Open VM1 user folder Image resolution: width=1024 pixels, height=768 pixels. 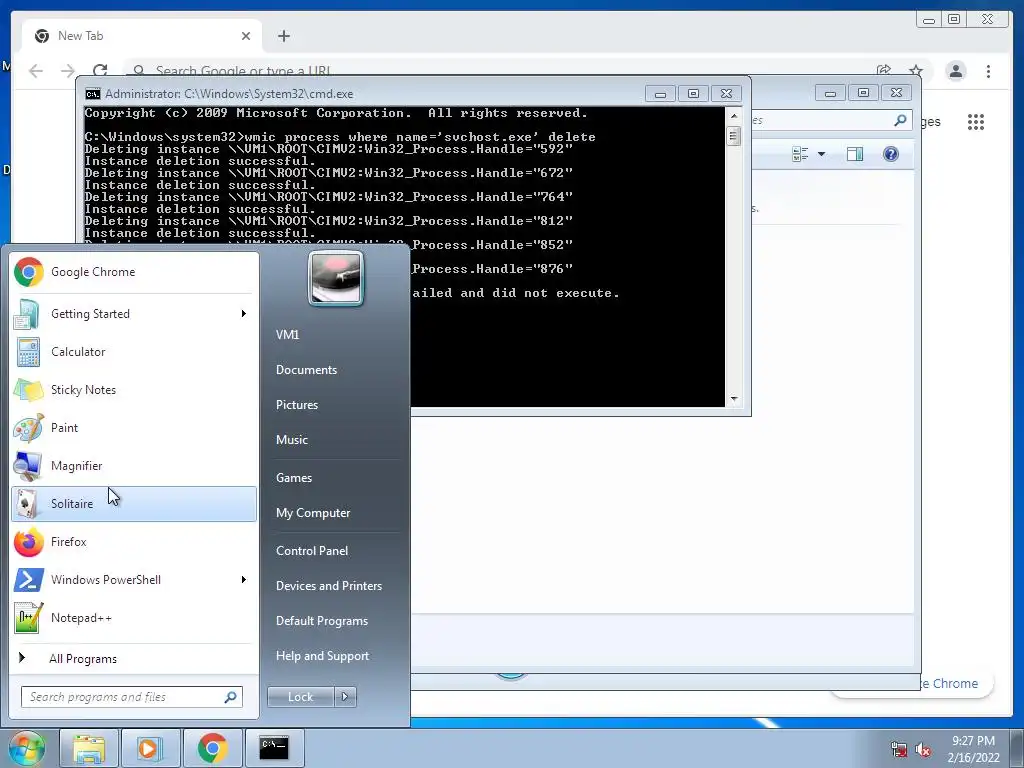pos(287,334)
